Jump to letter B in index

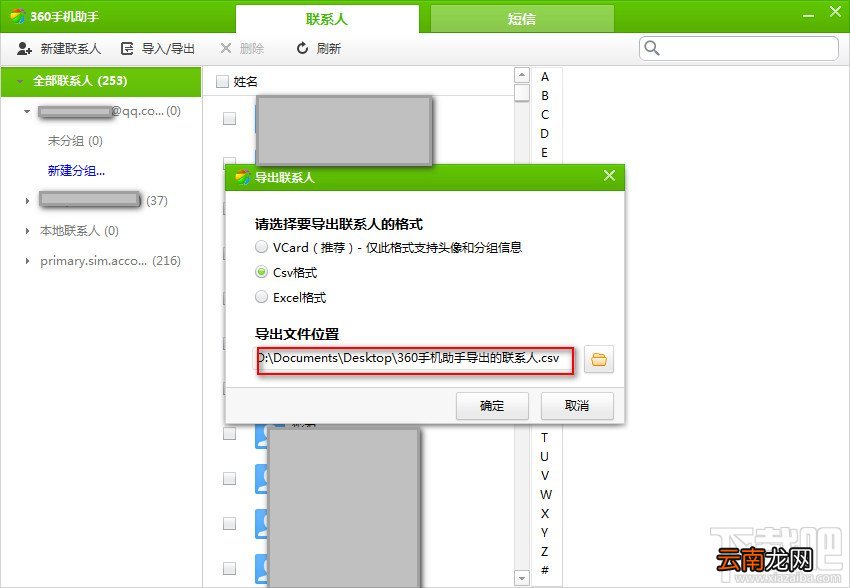click(x=545, y=95)
